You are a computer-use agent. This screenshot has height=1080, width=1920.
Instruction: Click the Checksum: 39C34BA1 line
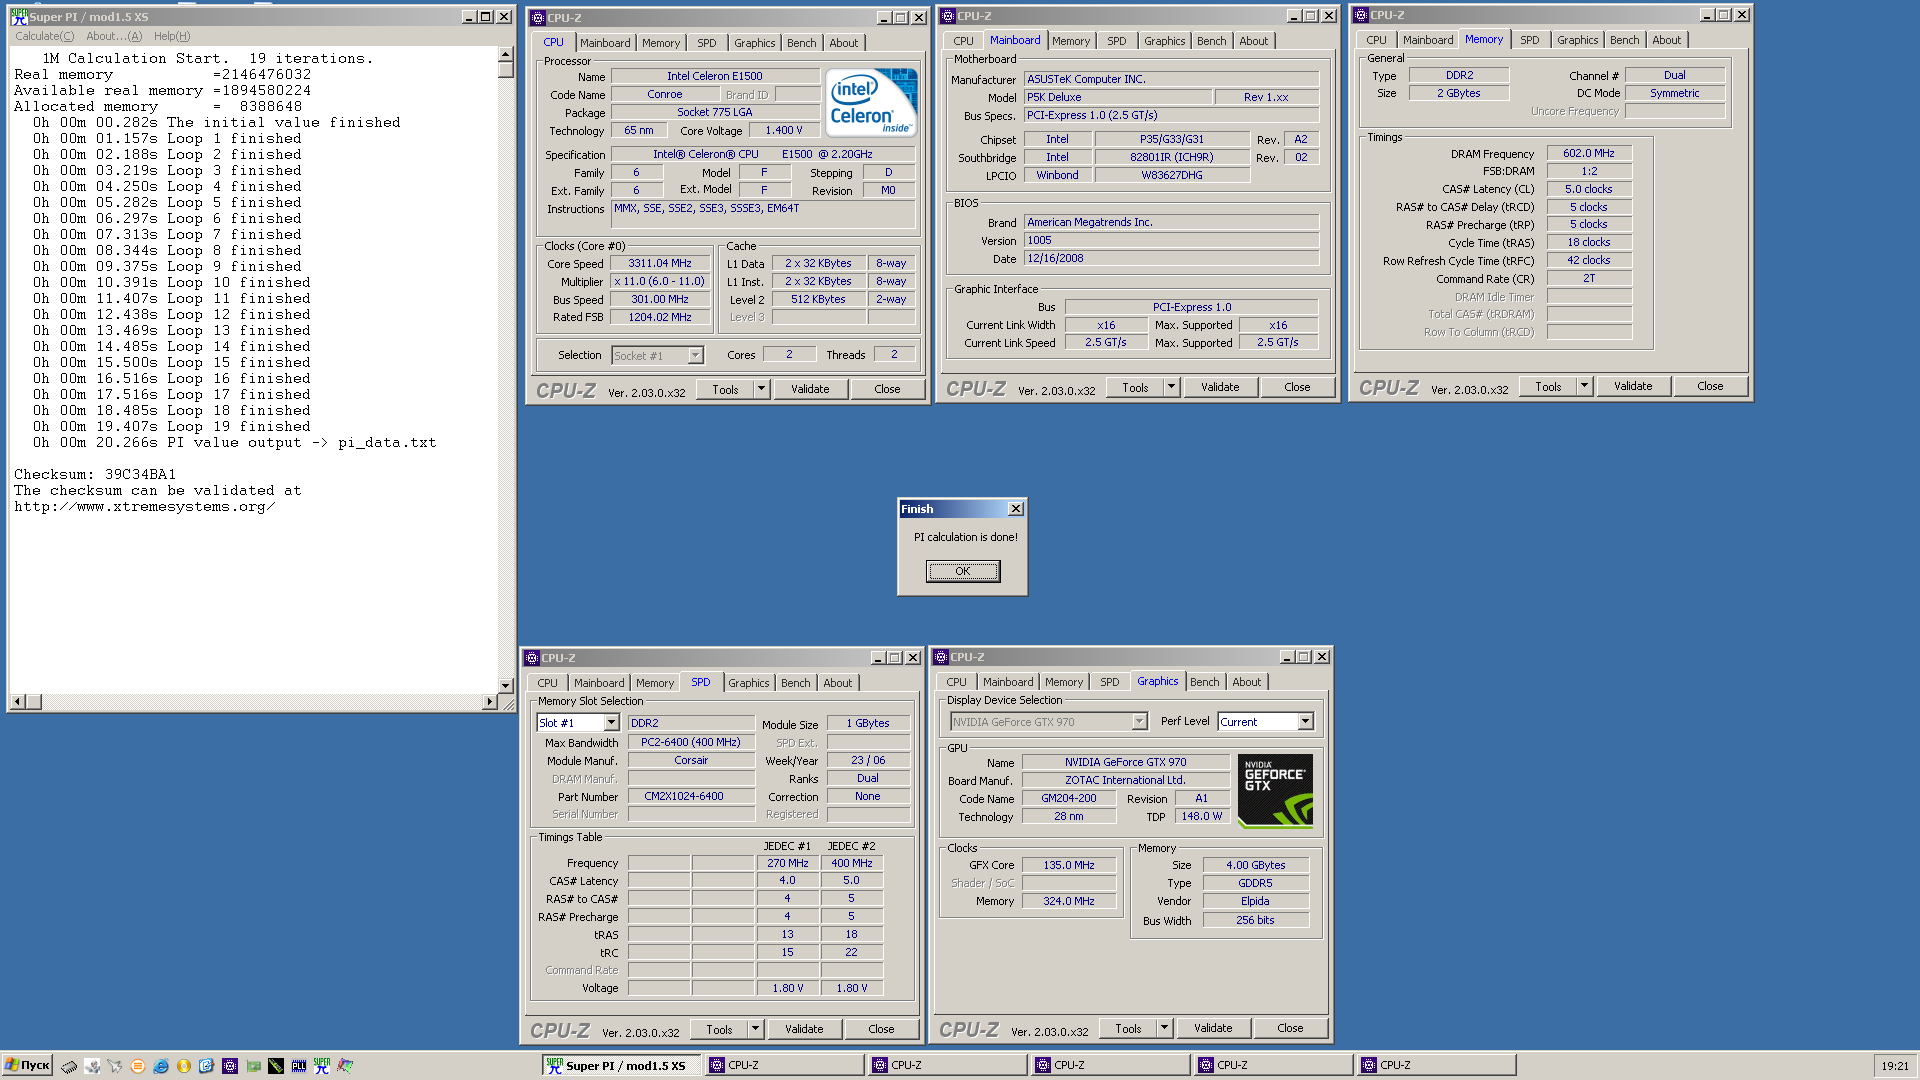(x=95, y=475)
